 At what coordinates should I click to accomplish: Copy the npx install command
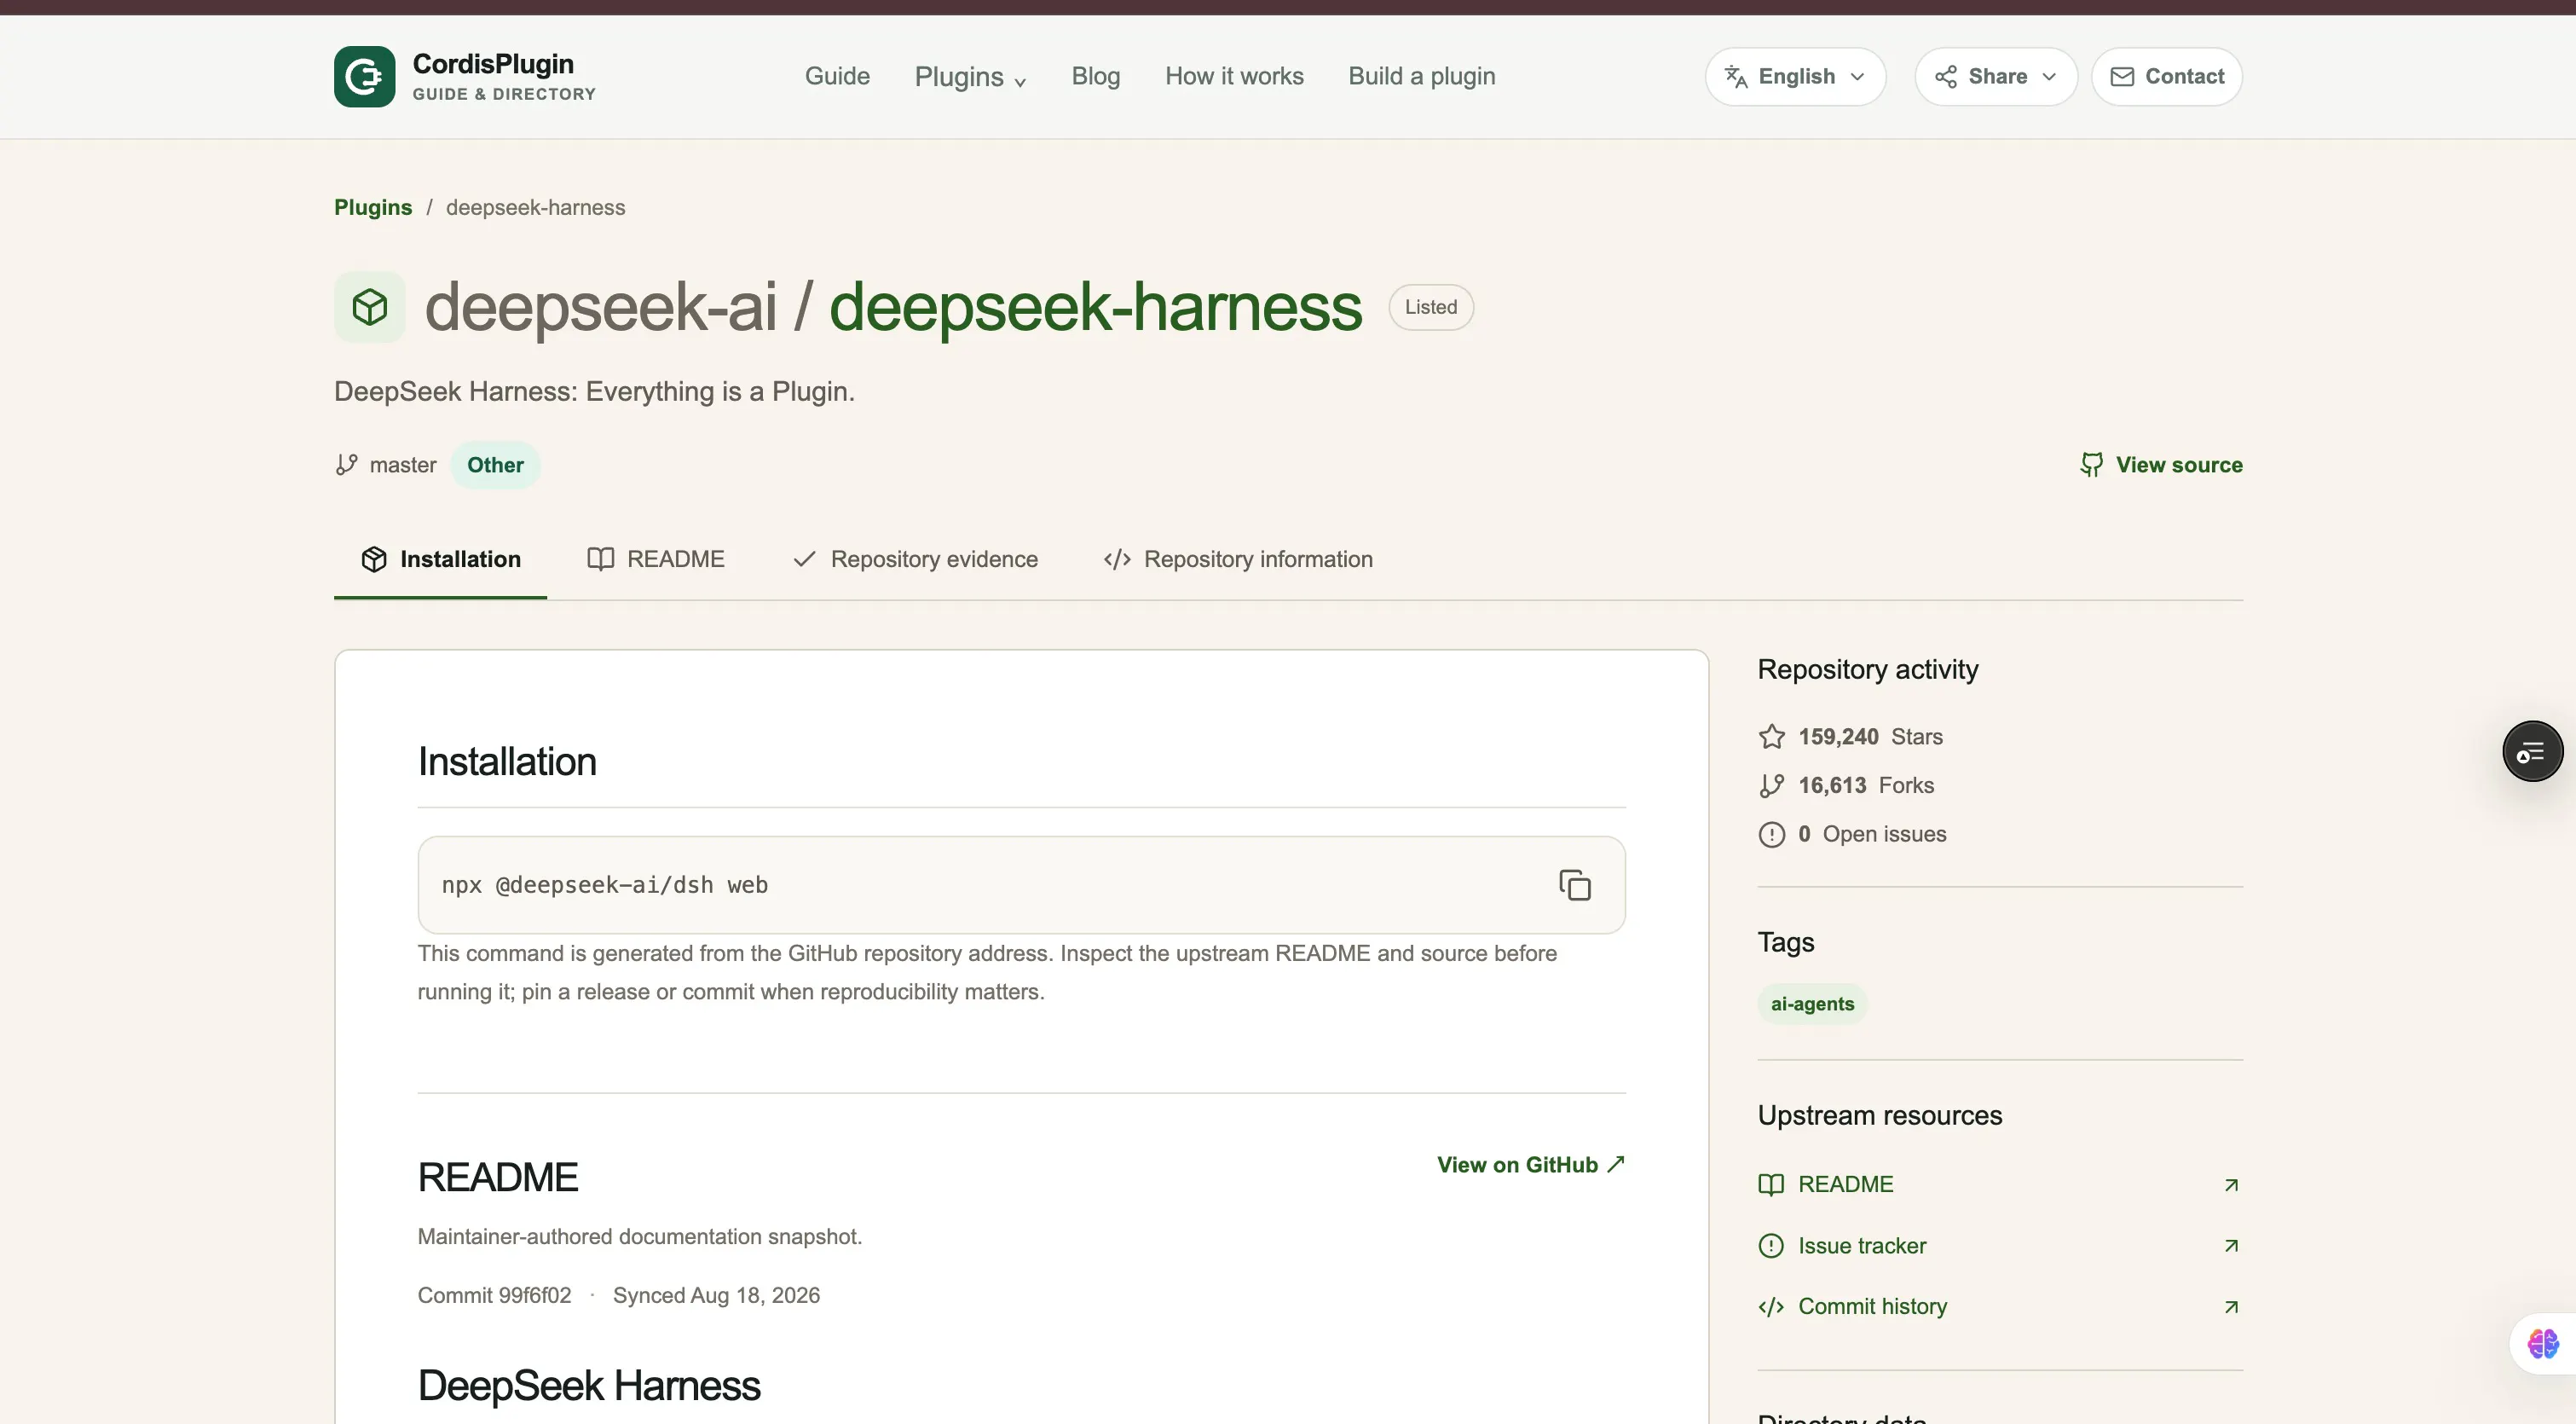(x=1575, y=885)
